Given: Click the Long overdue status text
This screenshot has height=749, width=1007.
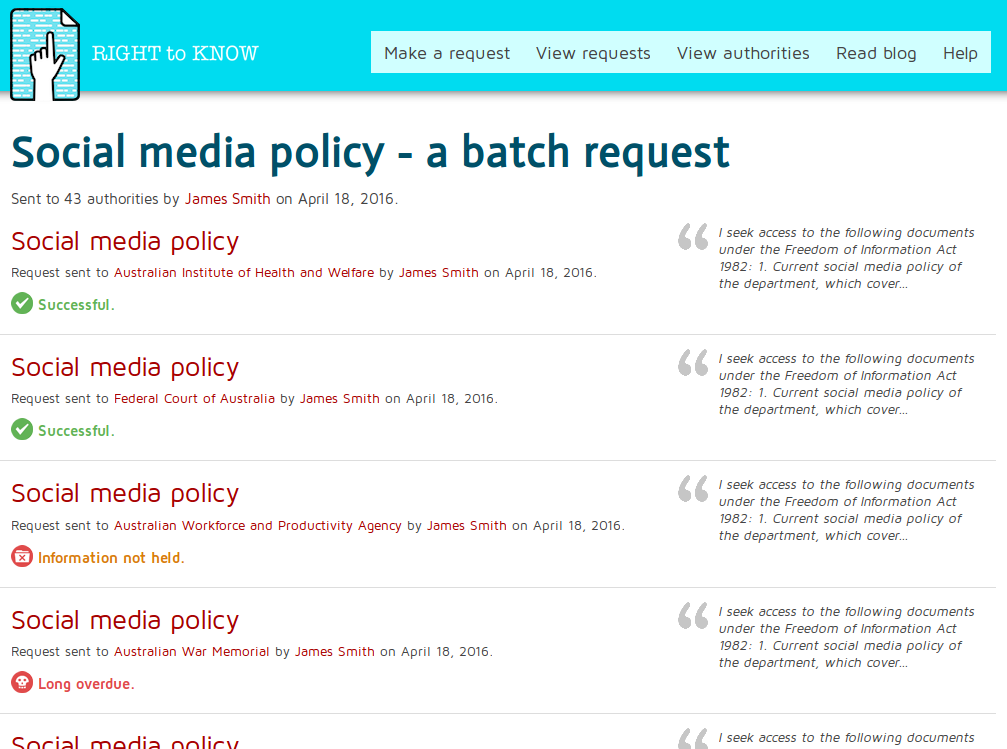Looking at the screenshot, I should click(86, 683).
